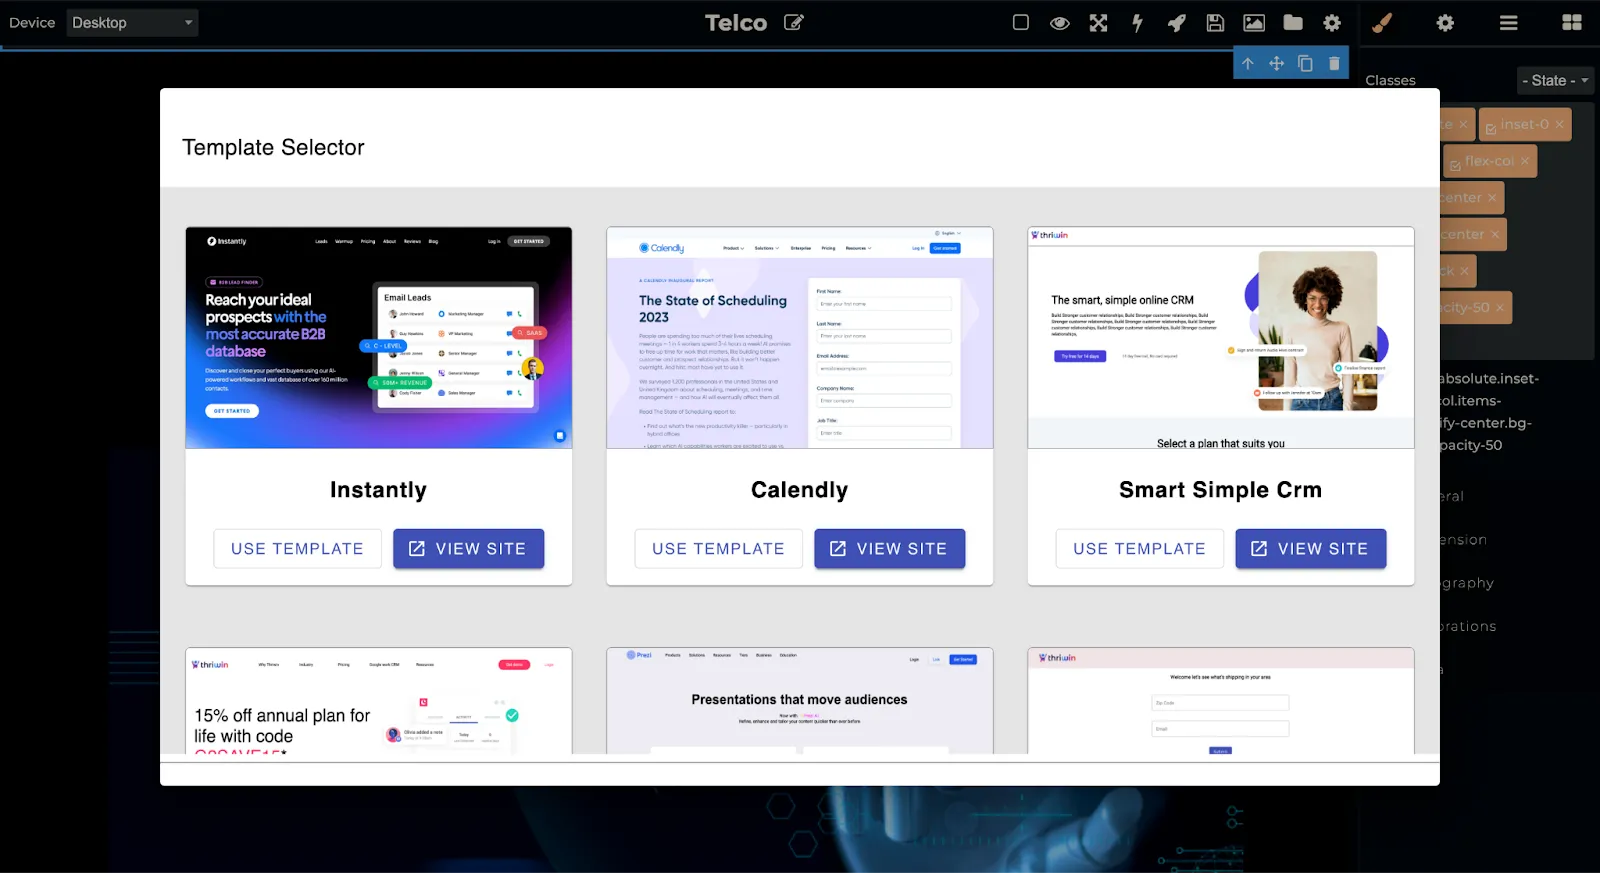Viewport: 1600px width, 873px height.
Task: Click the 'Presentations that move audiences' template thumbnail
Action: 800,701
